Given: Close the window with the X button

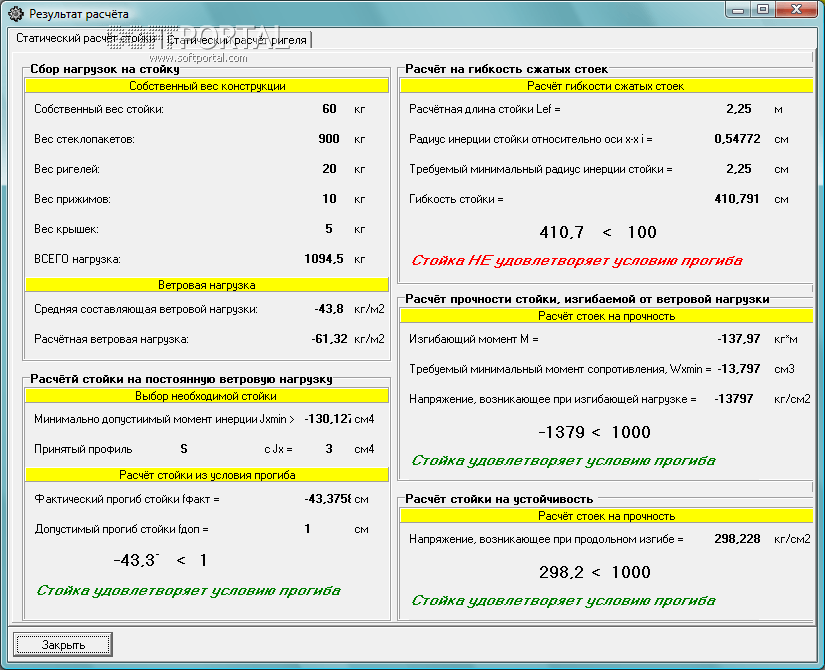Looking at the screenshot, I should point(797,9).
